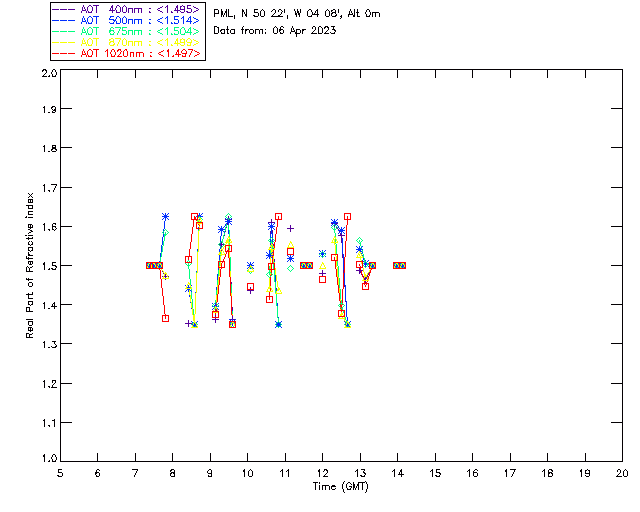
Task: Click red square marker below 1.4 before hour 8
Action: (165, 318)
